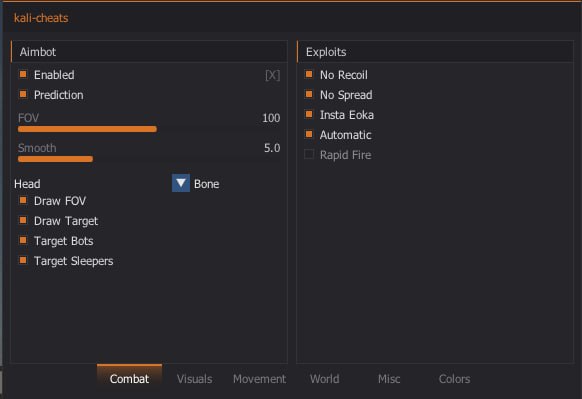Switch to the Colors tab
The width and height of the screenshot is (582, 399).
click(454, 379)
